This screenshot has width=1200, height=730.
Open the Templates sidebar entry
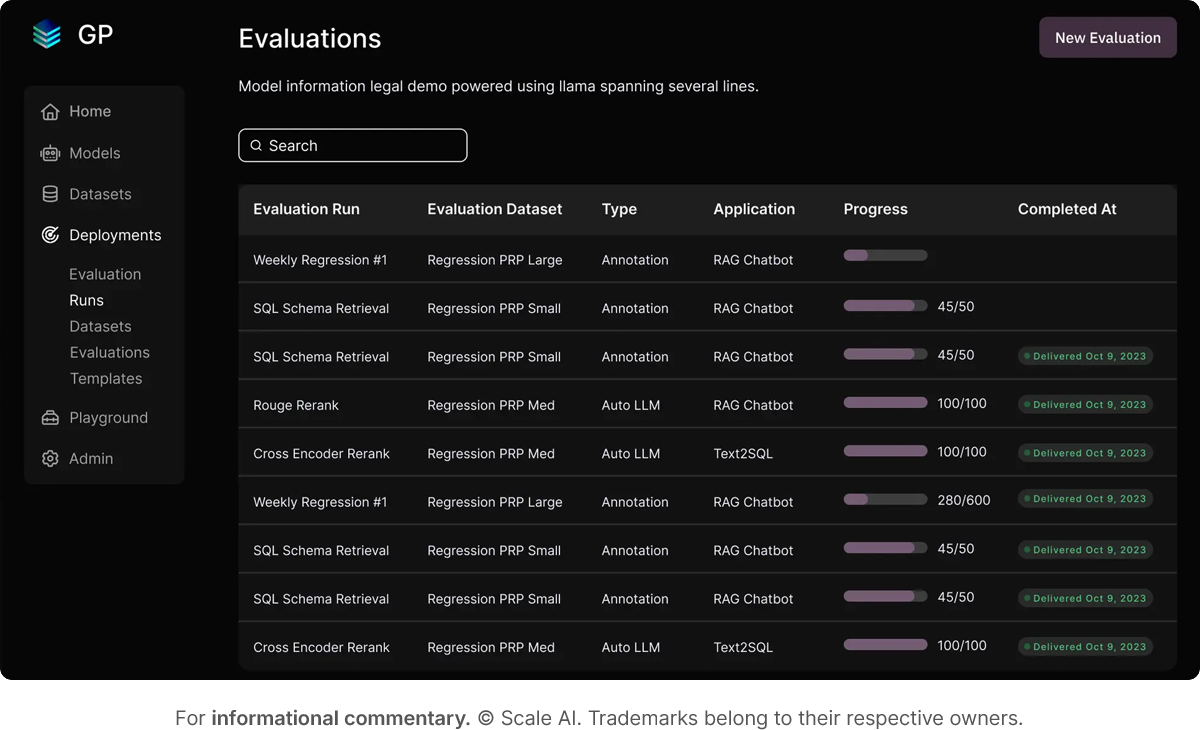(x=105, y=378)
